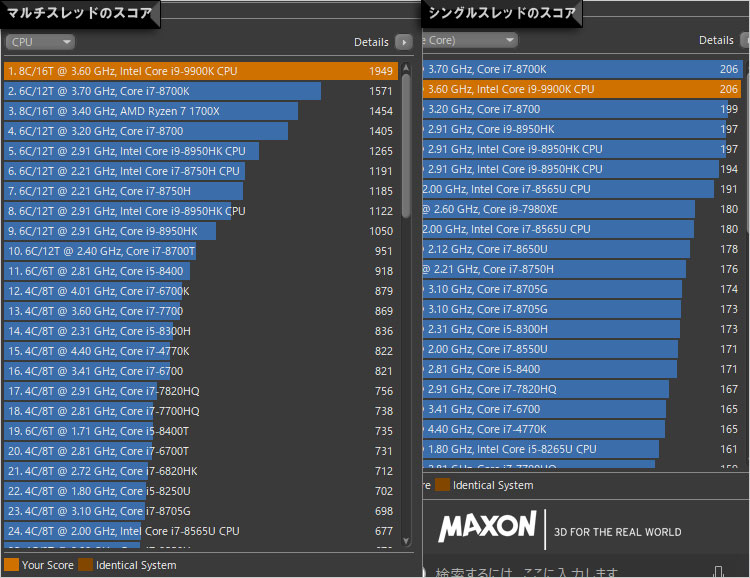Select single-thread row Core i5-8400 scoring 171
750x578 pixels.
coord(583,369)
